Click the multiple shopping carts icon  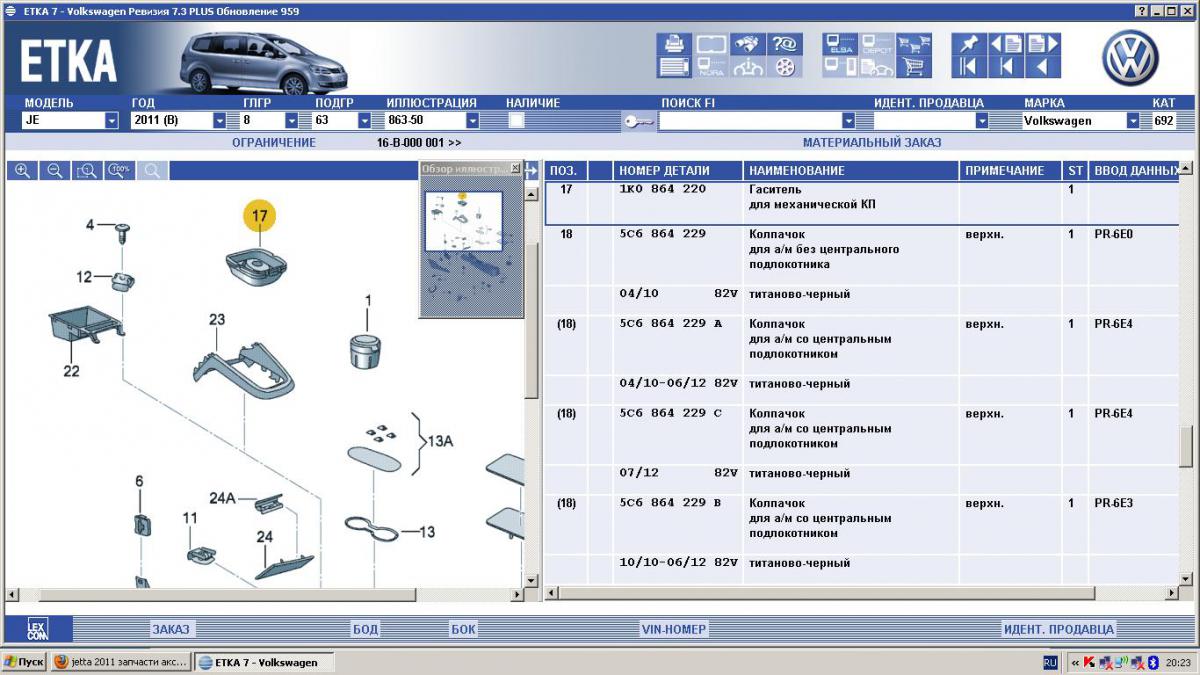point(913,44)
